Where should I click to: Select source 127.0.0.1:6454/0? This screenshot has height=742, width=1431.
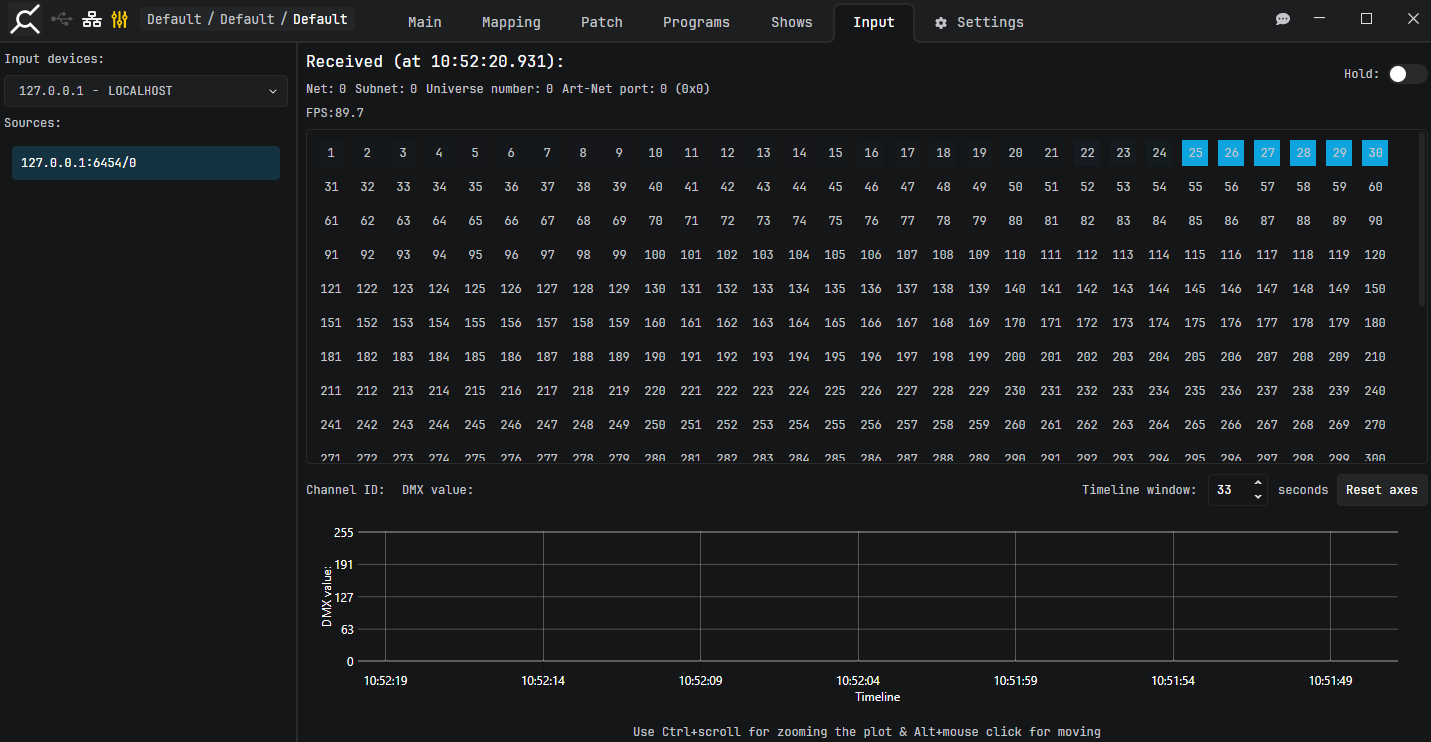pyautogui.click(x=146, y=163)
